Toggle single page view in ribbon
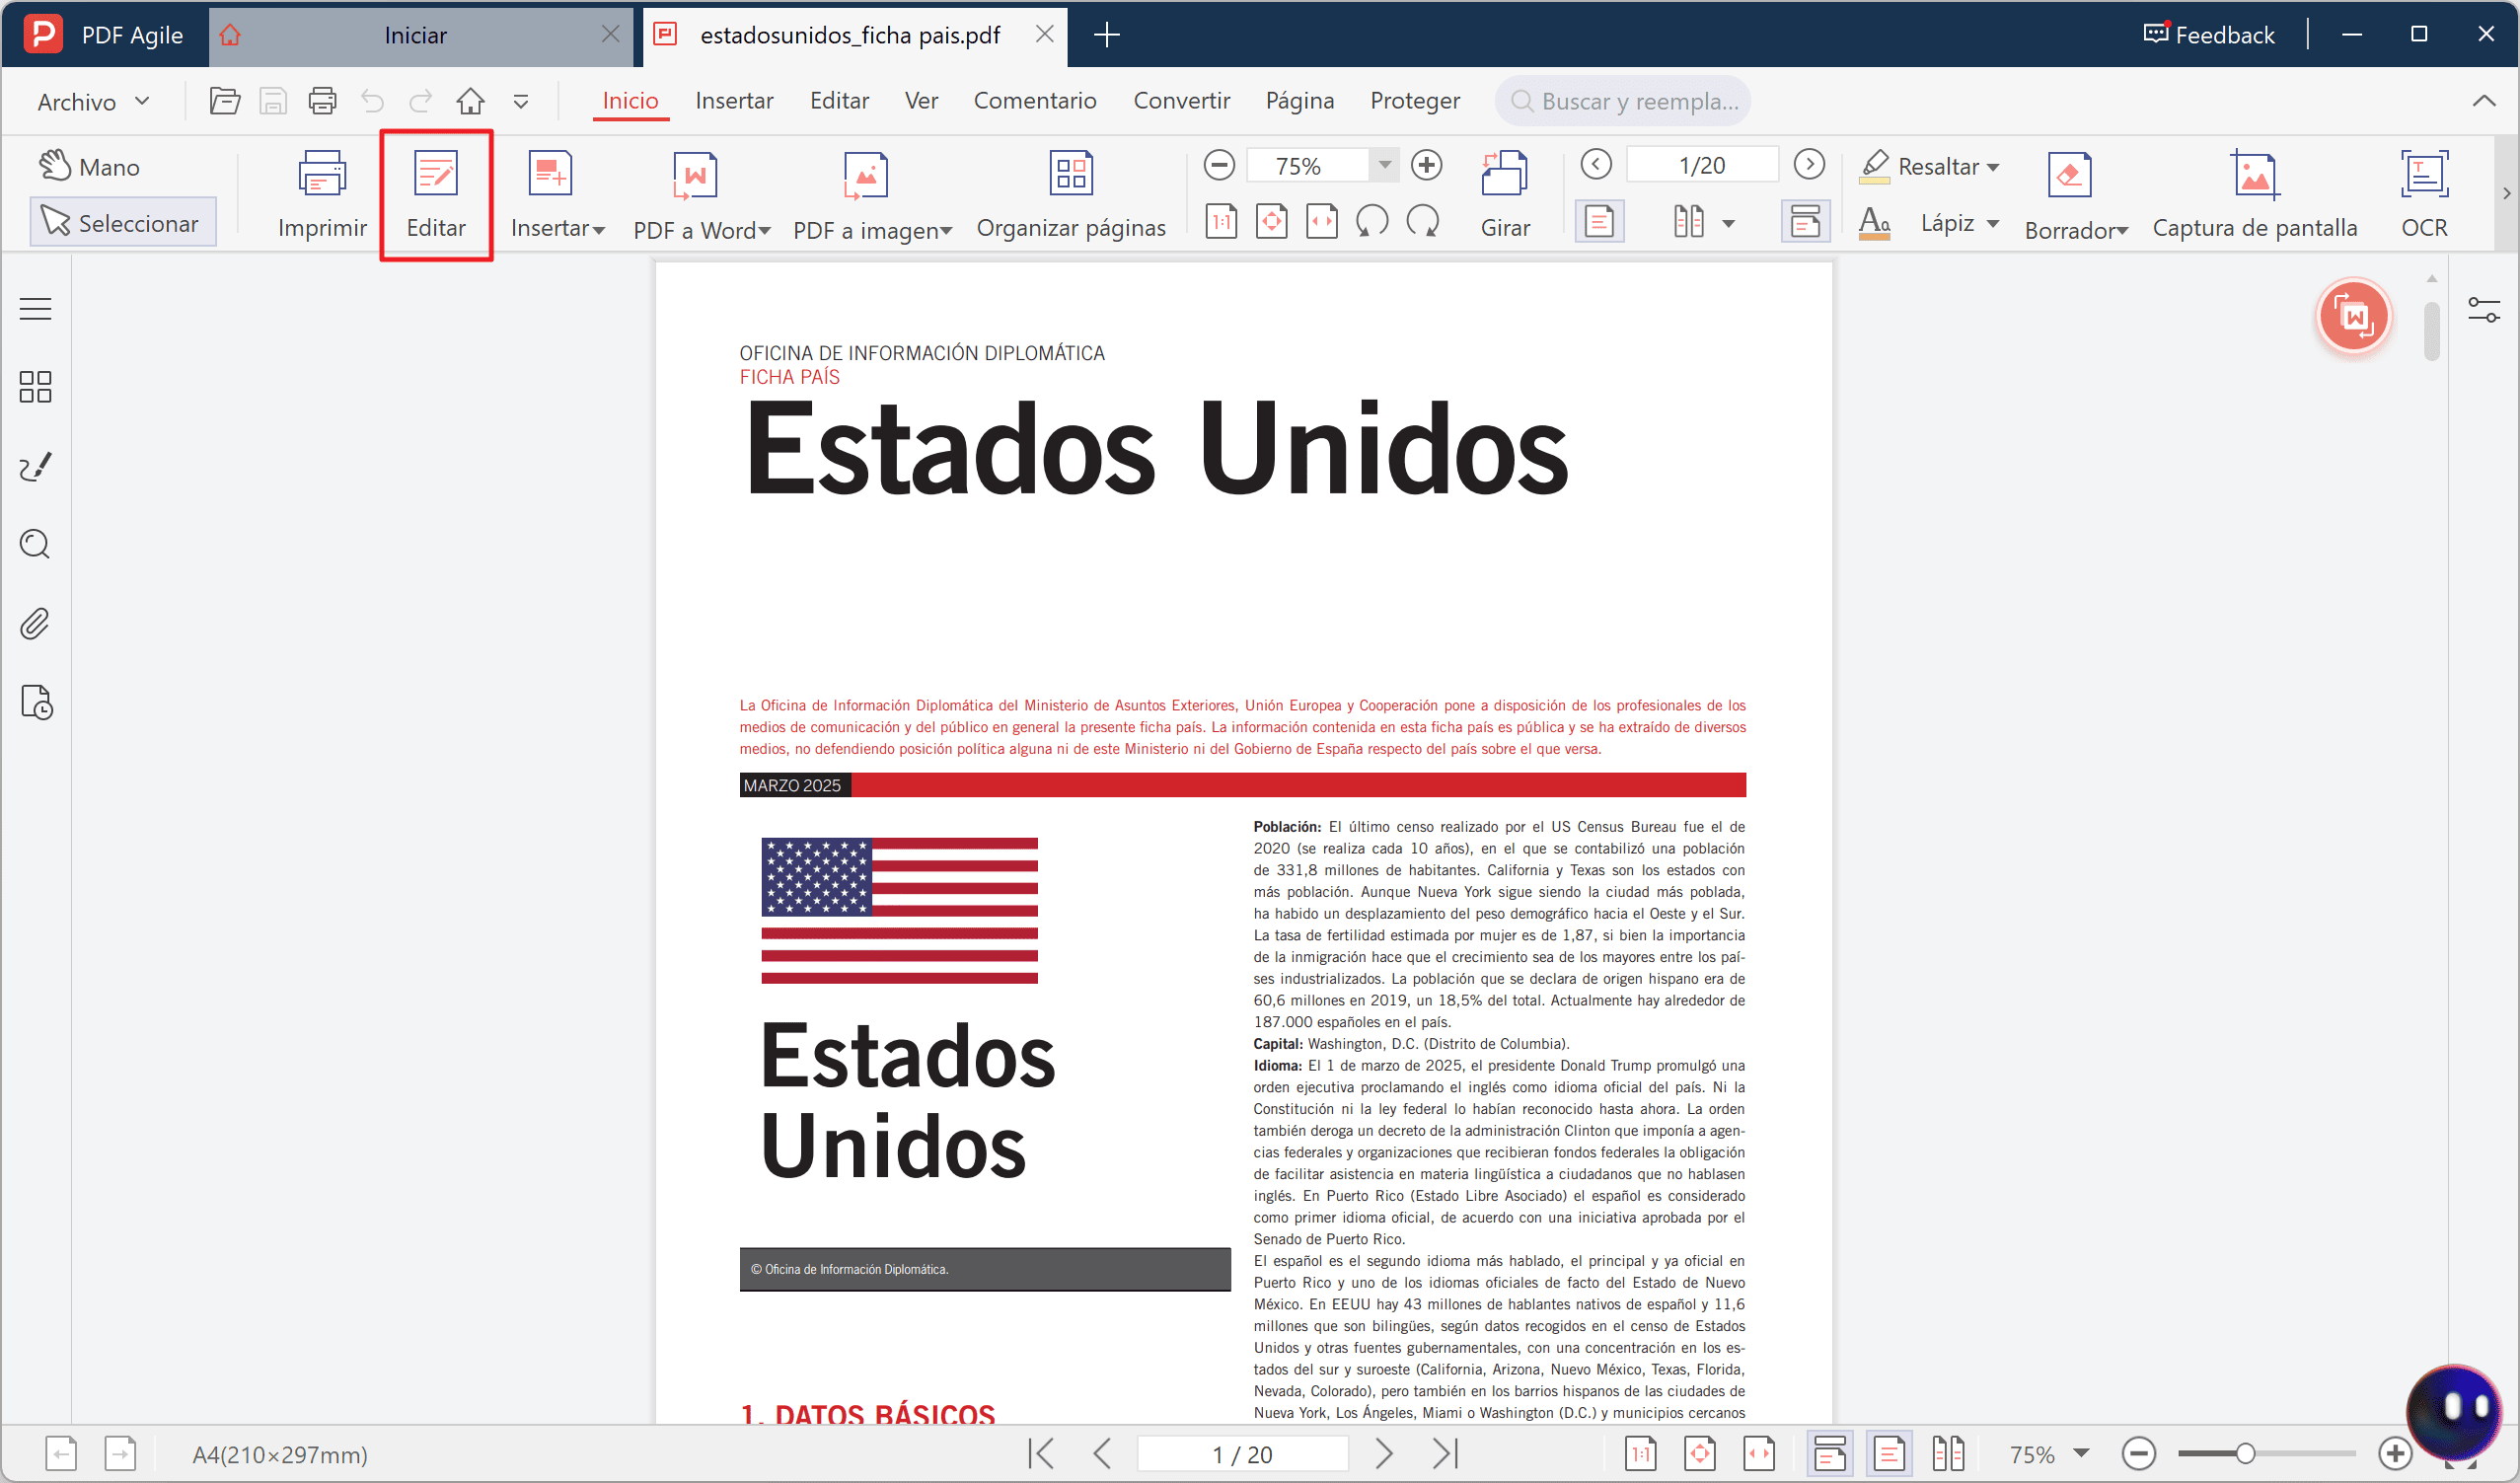Viewport: 2520px width, 1483px height. (1599, 222)
